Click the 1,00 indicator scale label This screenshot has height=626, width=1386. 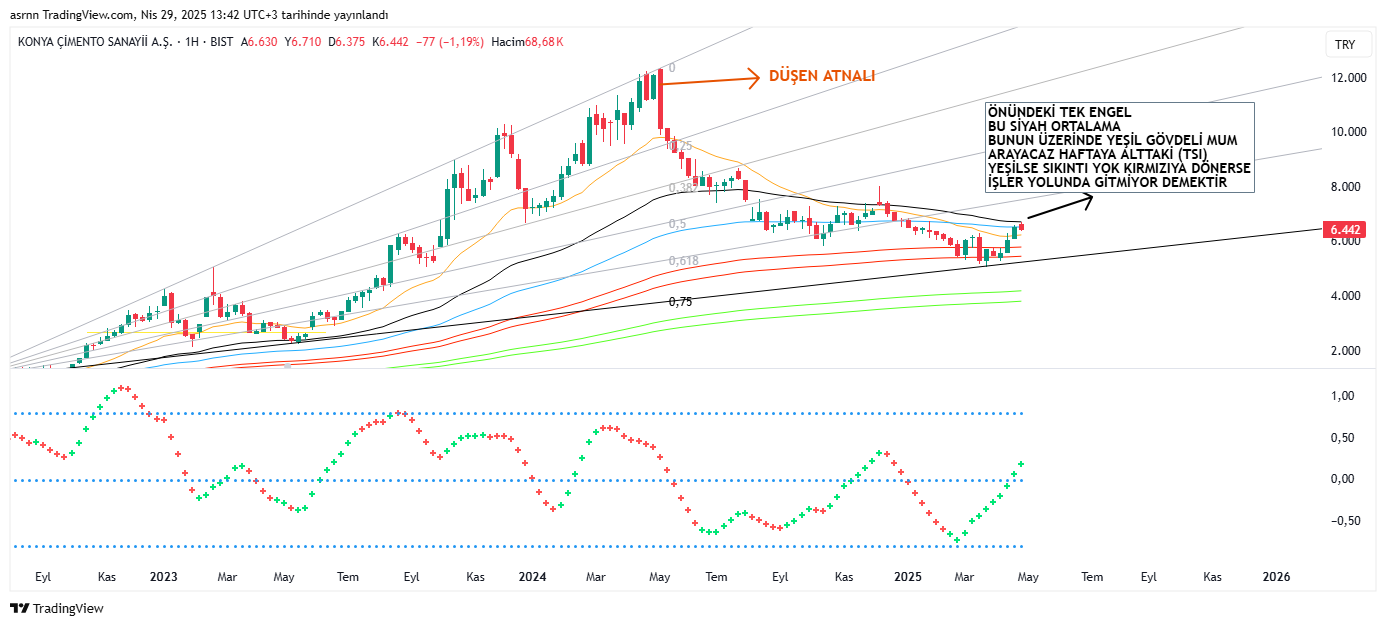click(1345, 396)
